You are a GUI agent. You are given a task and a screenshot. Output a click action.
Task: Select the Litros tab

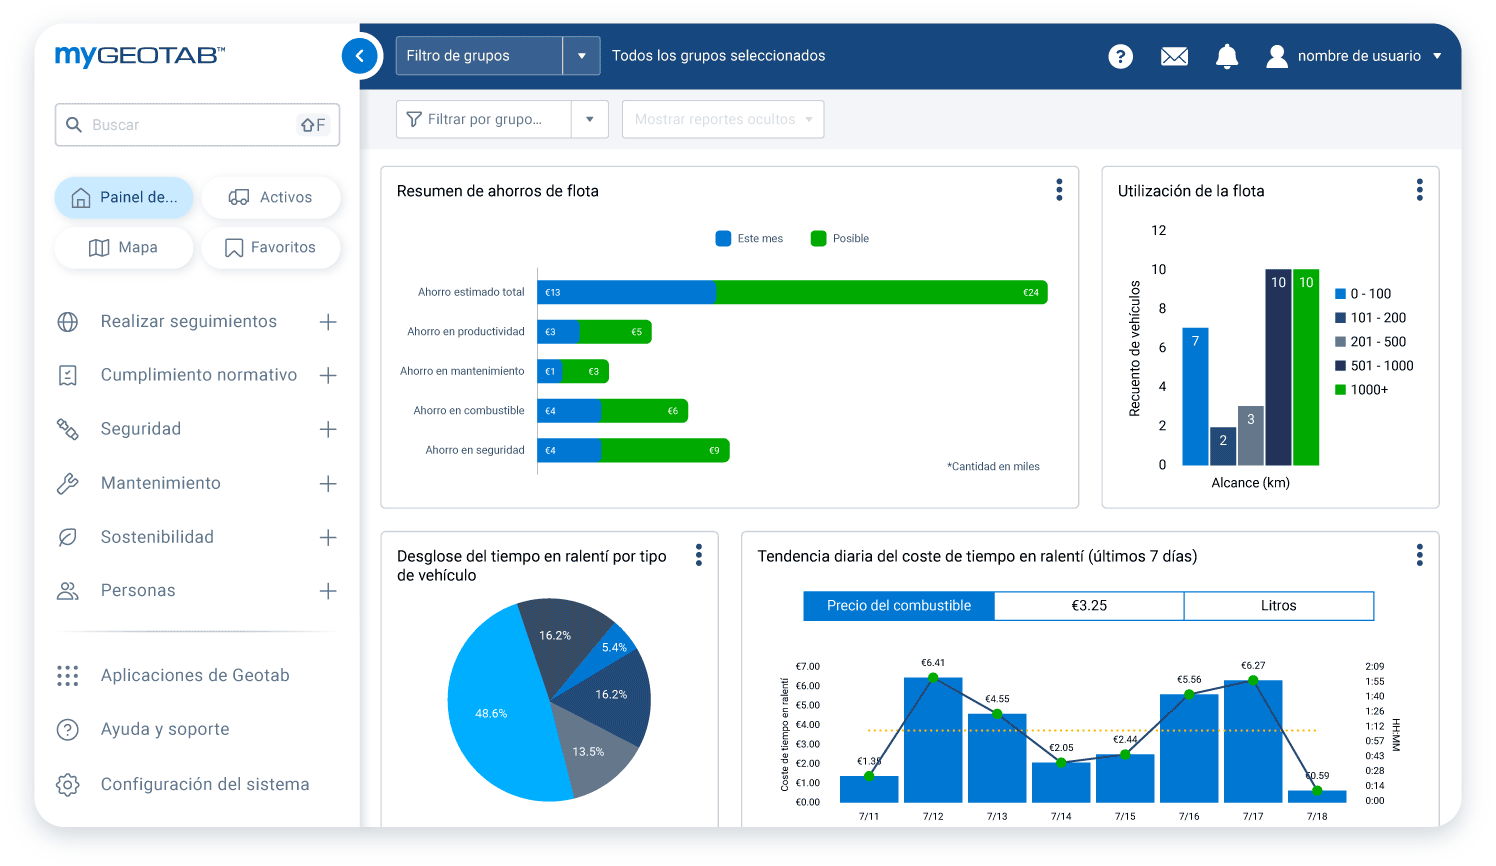tap(1278, 606)
